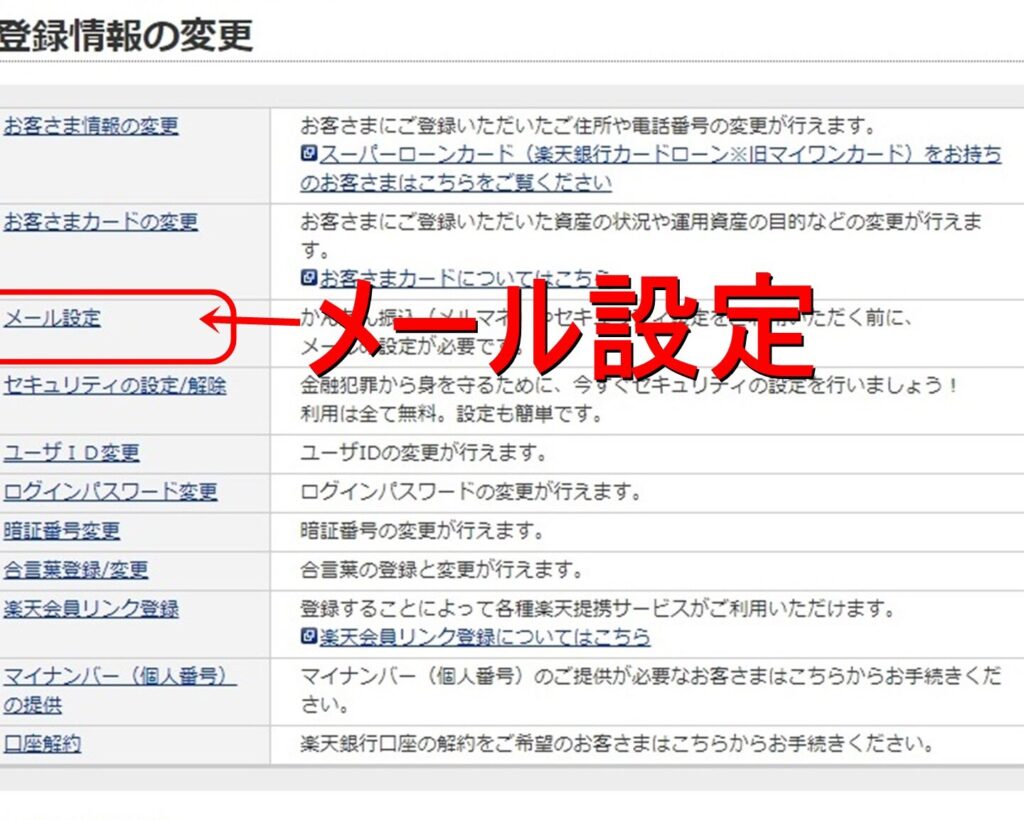Screen dimensions: 1024x820
Task: Open the 暗証番号変更 link
Action: (61, 531)
